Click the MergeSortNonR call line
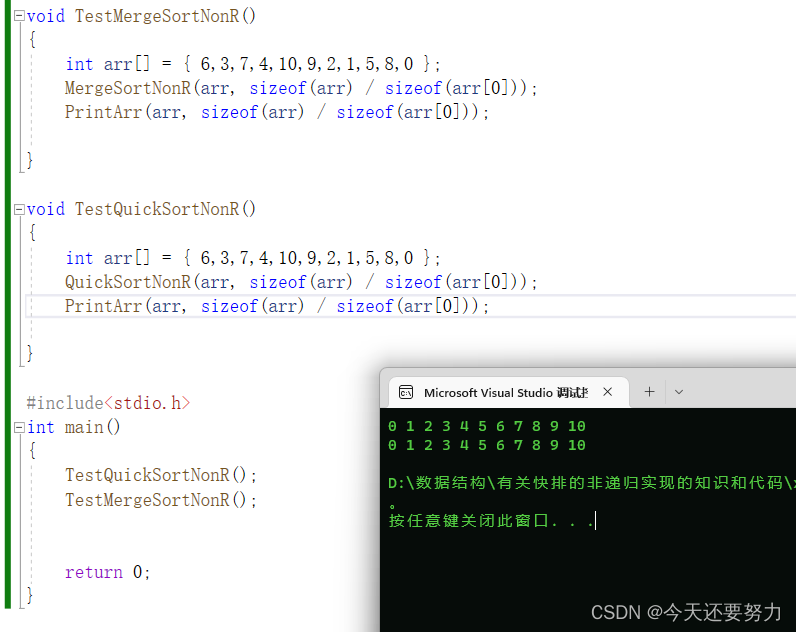The width and height of the screenshot is (796, 632). (x=301, y=88)
